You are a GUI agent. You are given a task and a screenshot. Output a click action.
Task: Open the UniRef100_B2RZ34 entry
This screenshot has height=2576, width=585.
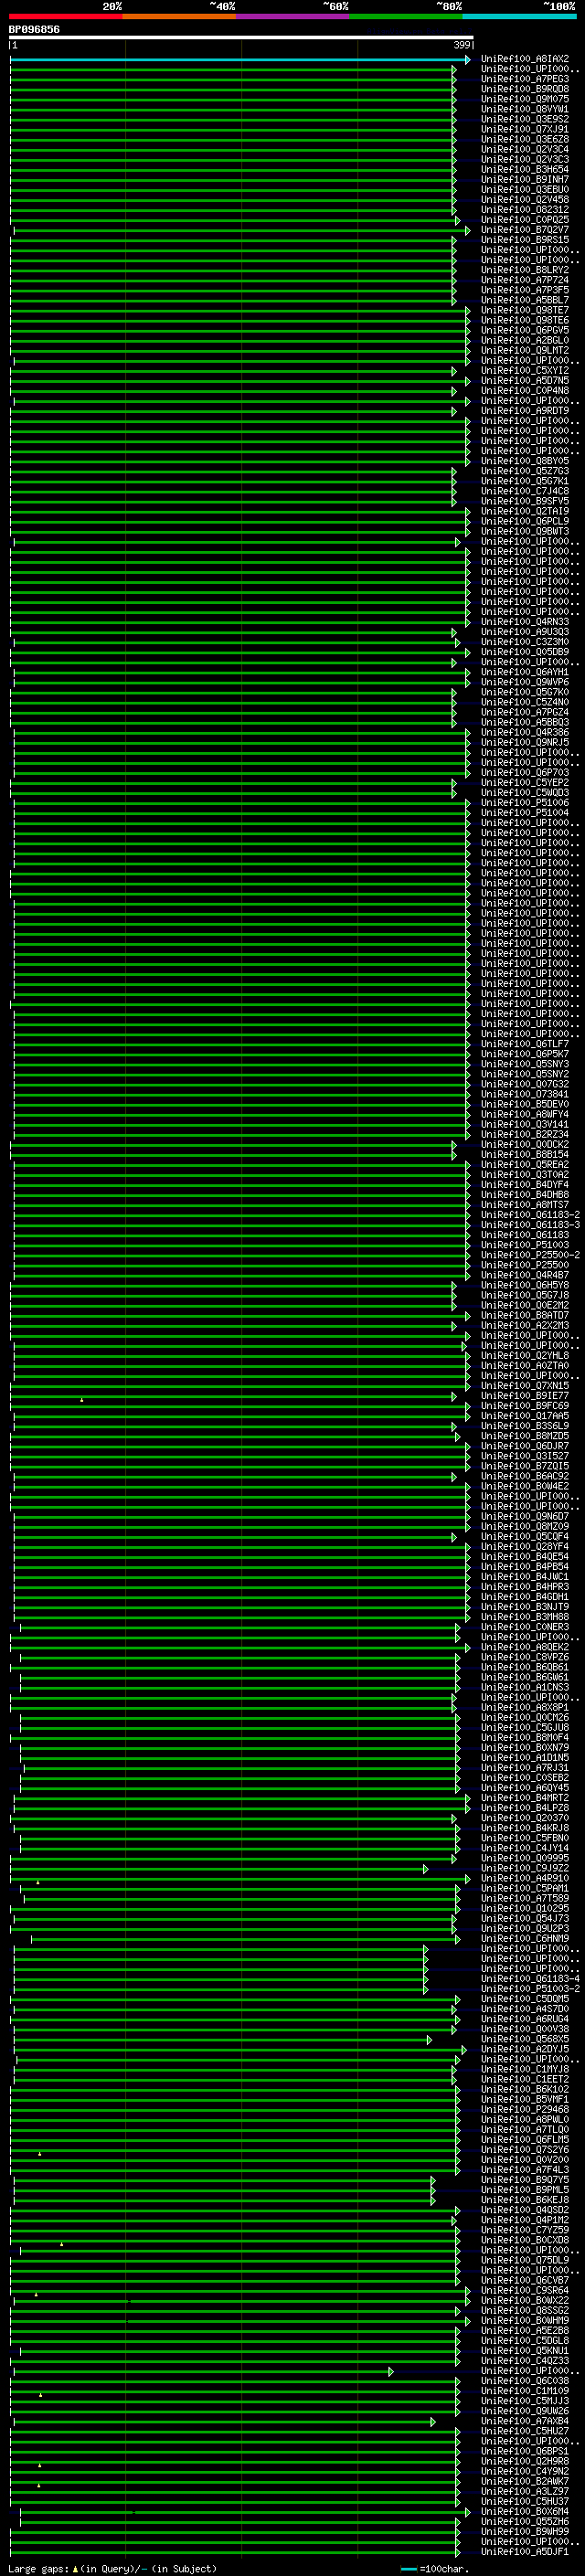pos(525,1134)
